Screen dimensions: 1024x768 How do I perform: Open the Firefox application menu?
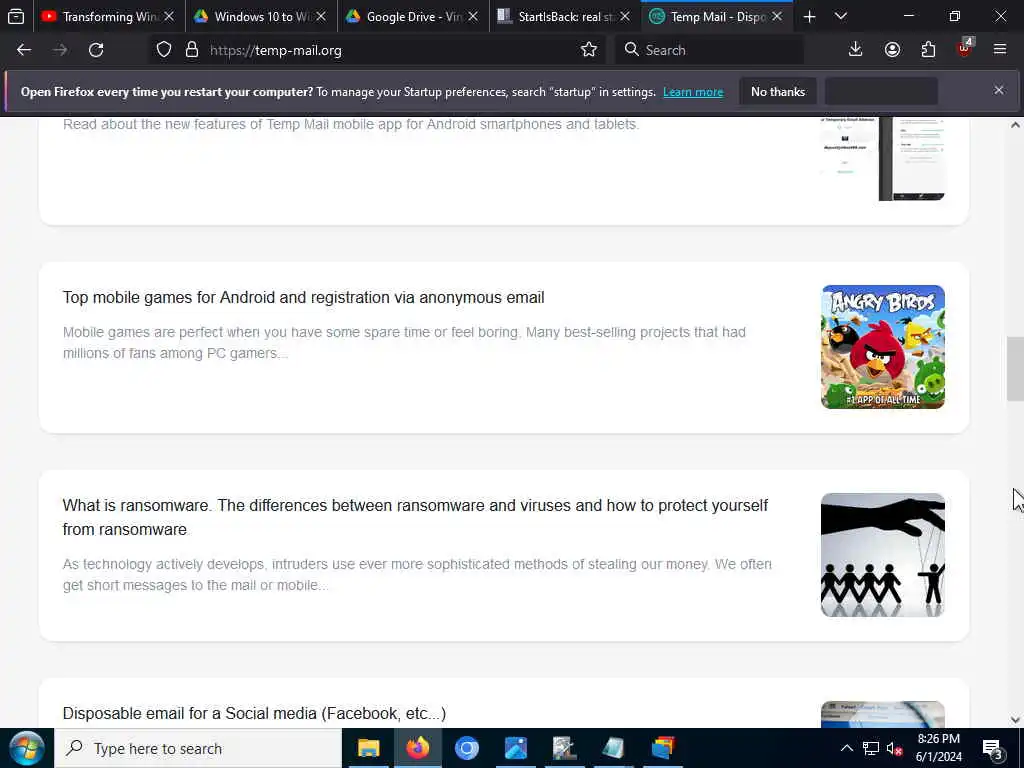[1000, 50]
